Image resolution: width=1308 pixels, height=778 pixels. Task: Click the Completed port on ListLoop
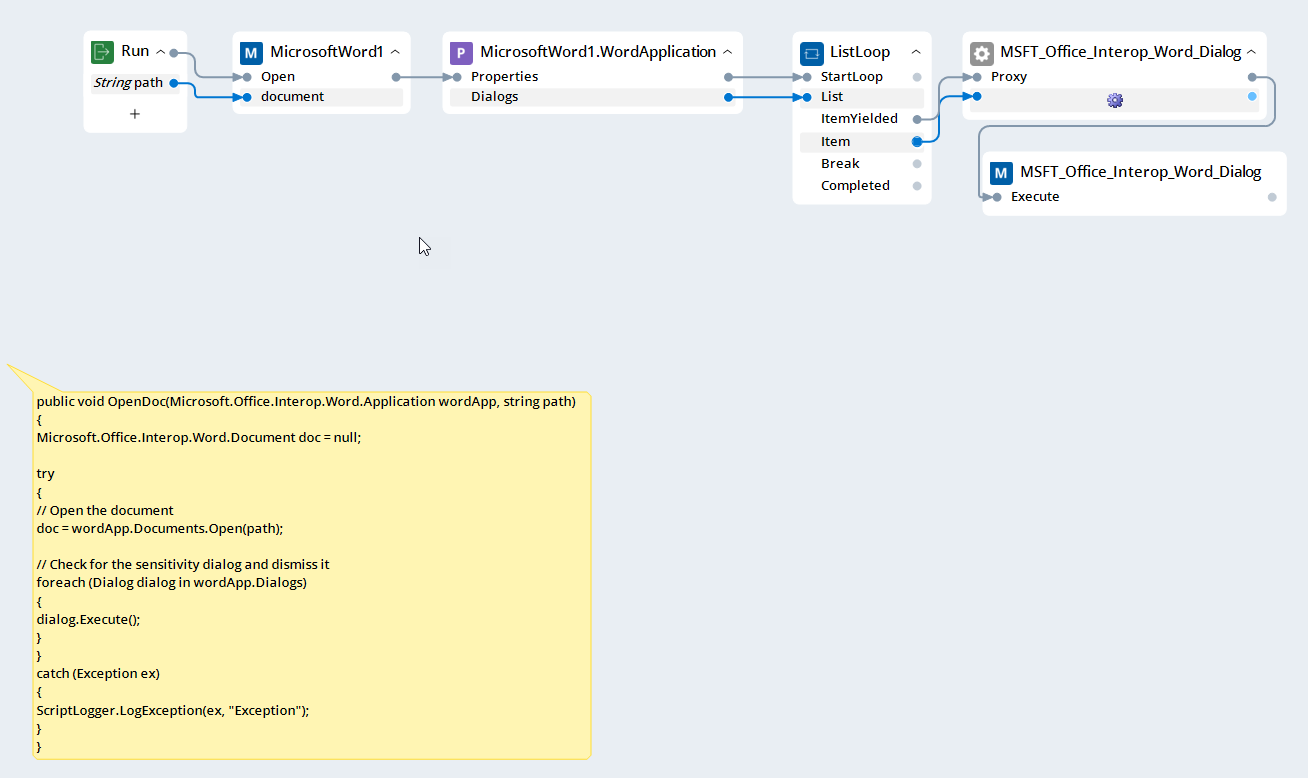[917, 186]
